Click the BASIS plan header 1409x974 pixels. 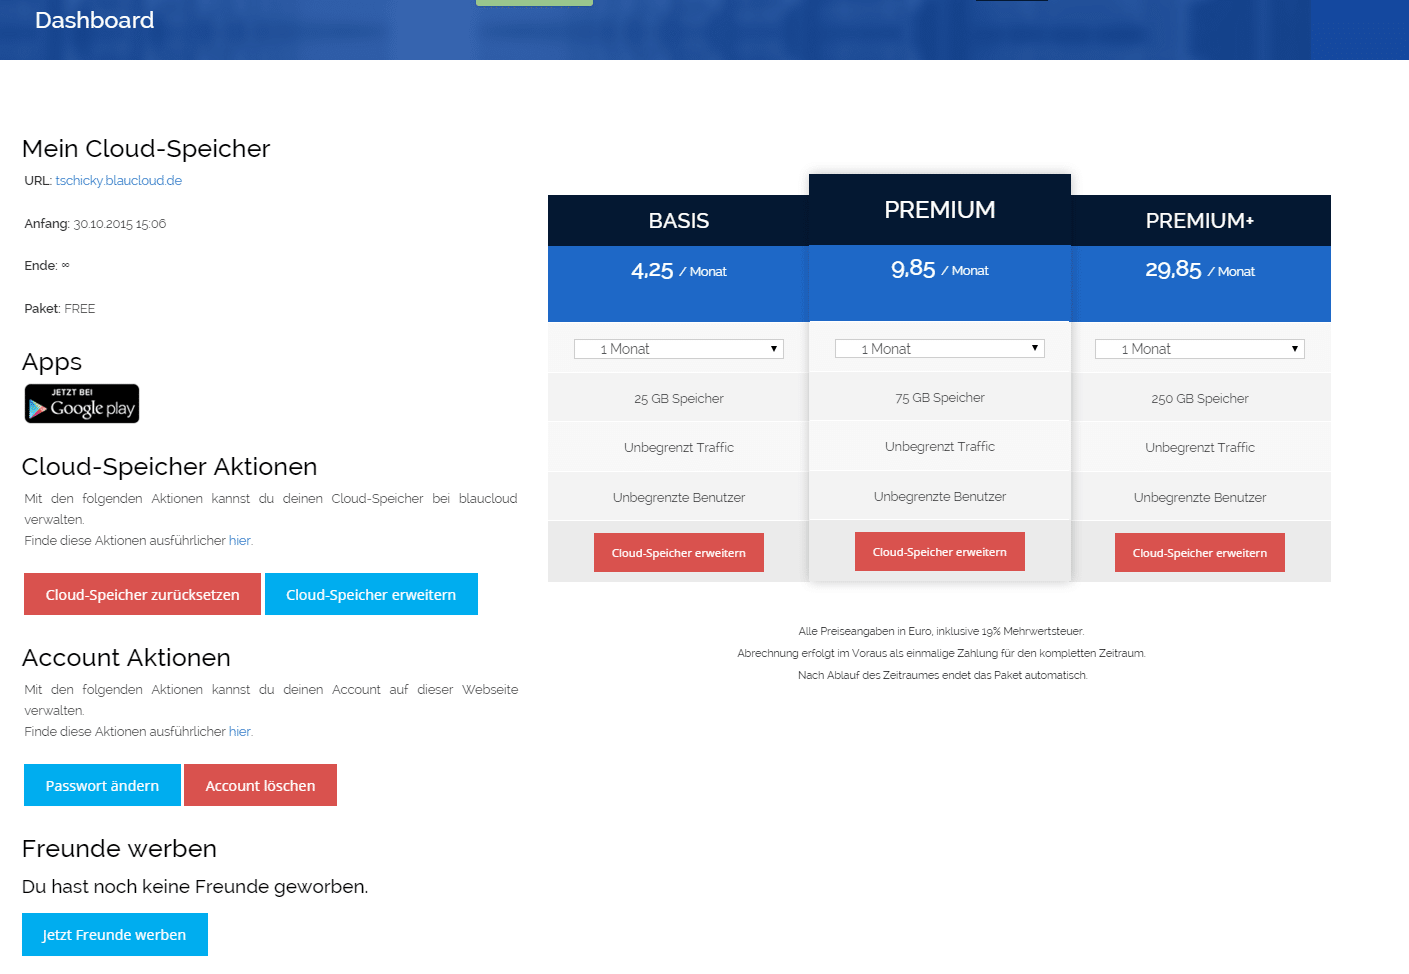click(x=678, y=221)
